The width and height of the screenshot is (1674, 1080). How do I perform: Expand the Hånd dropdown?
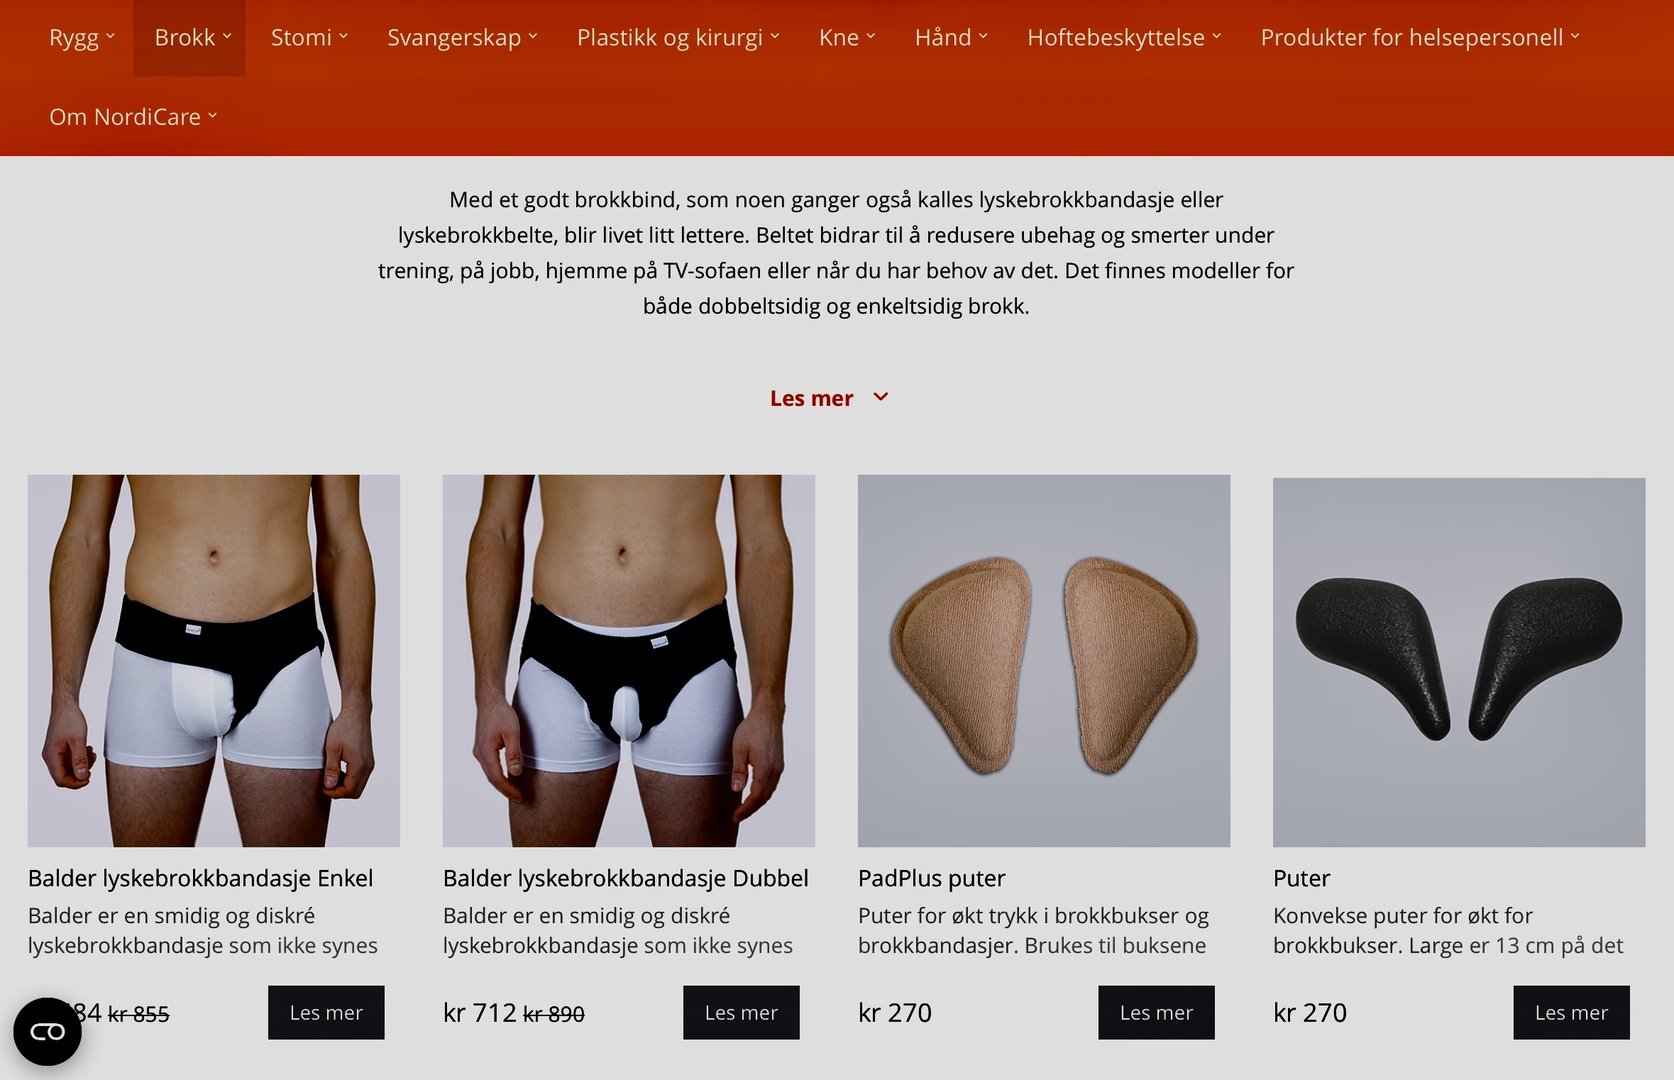pos(951,38)
